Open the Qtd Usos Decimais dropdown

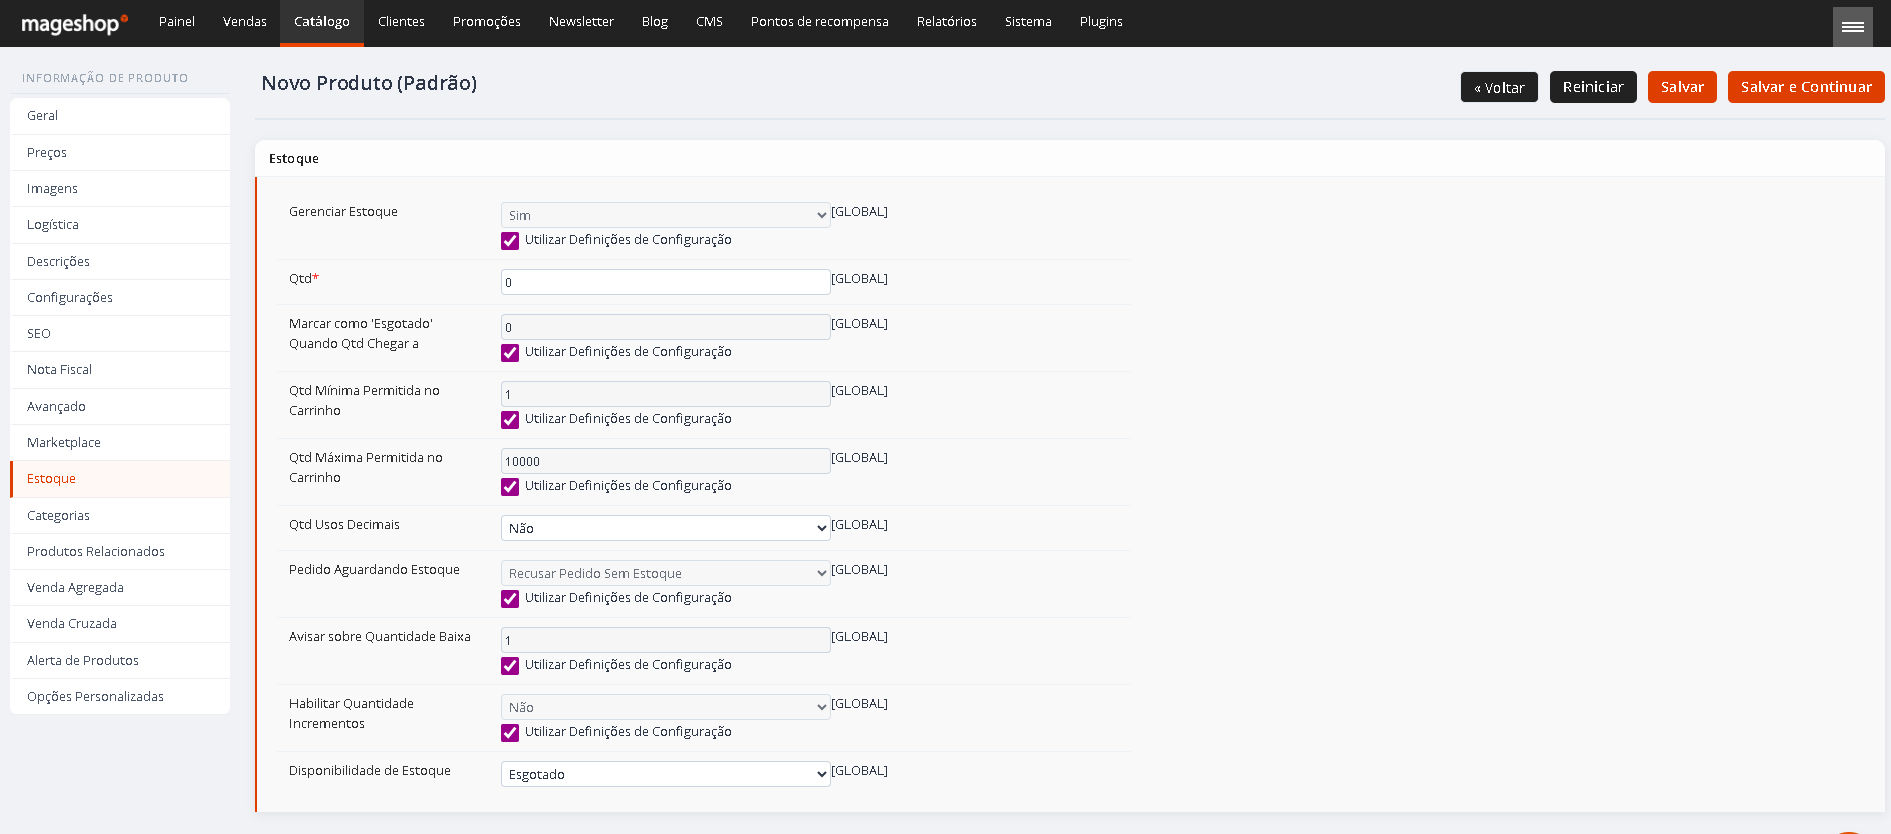[x=665, y=528]
